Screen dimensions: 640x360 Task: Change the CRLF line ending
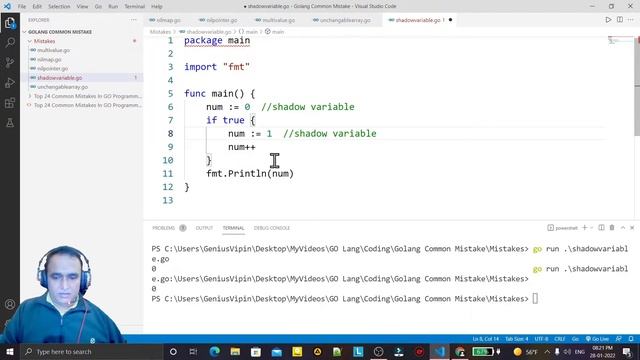pos(560,339)
